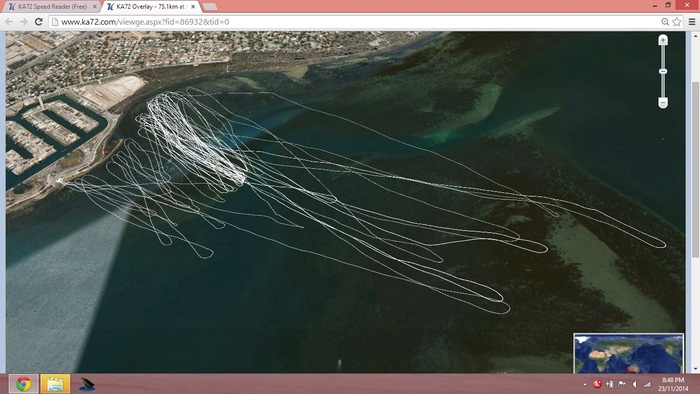This screenshot has width=700, height=394.
Task: Select the KA72 Overlay tab
Action: 150,7
